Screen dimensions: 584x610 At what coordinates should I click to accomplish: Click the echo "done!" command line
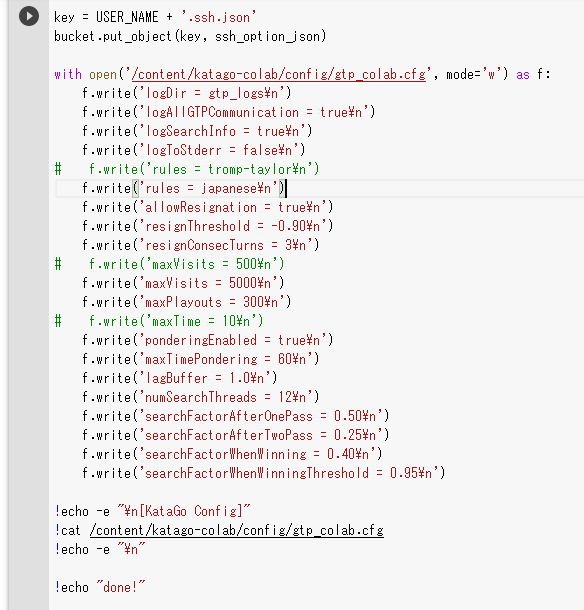pyautogui.click(x=100, y=587)
